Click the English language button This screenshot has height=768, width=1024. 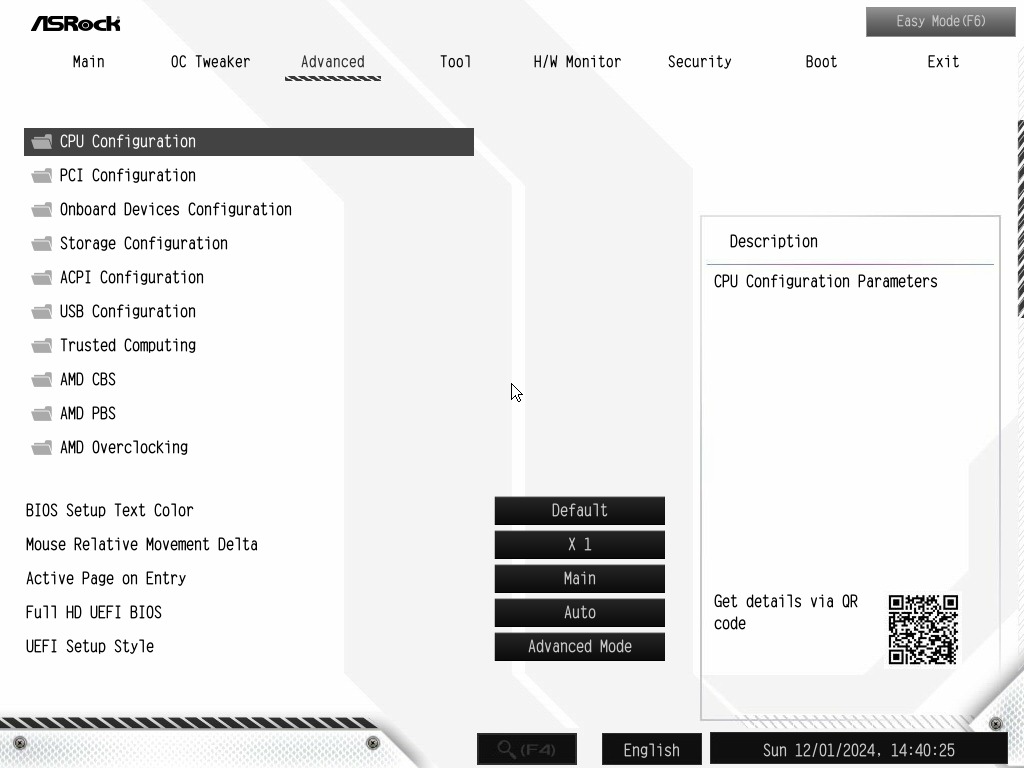[x=651, y=750]
